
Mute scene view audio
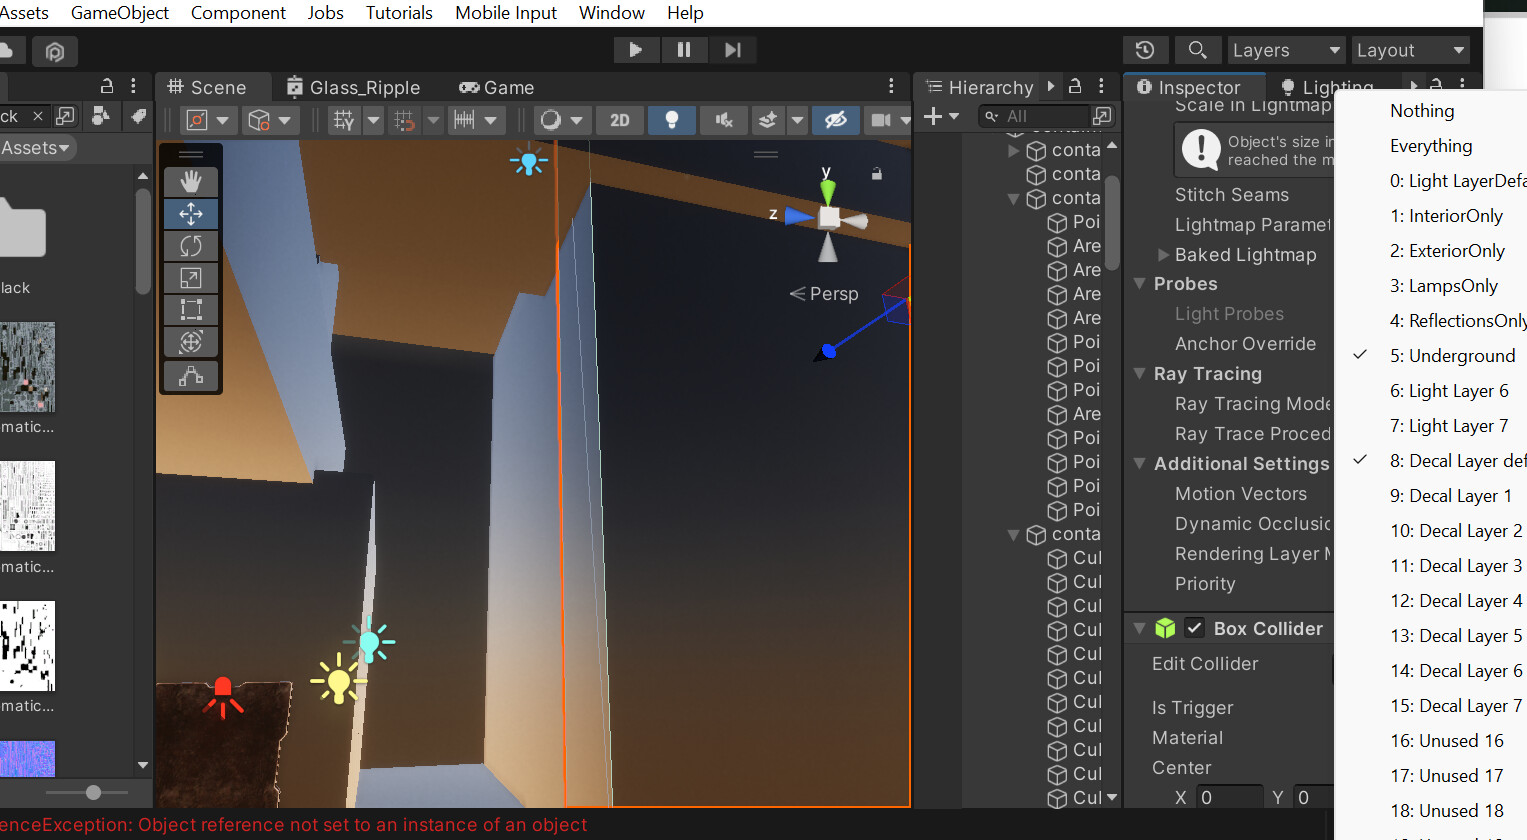(x=724, y=119)
